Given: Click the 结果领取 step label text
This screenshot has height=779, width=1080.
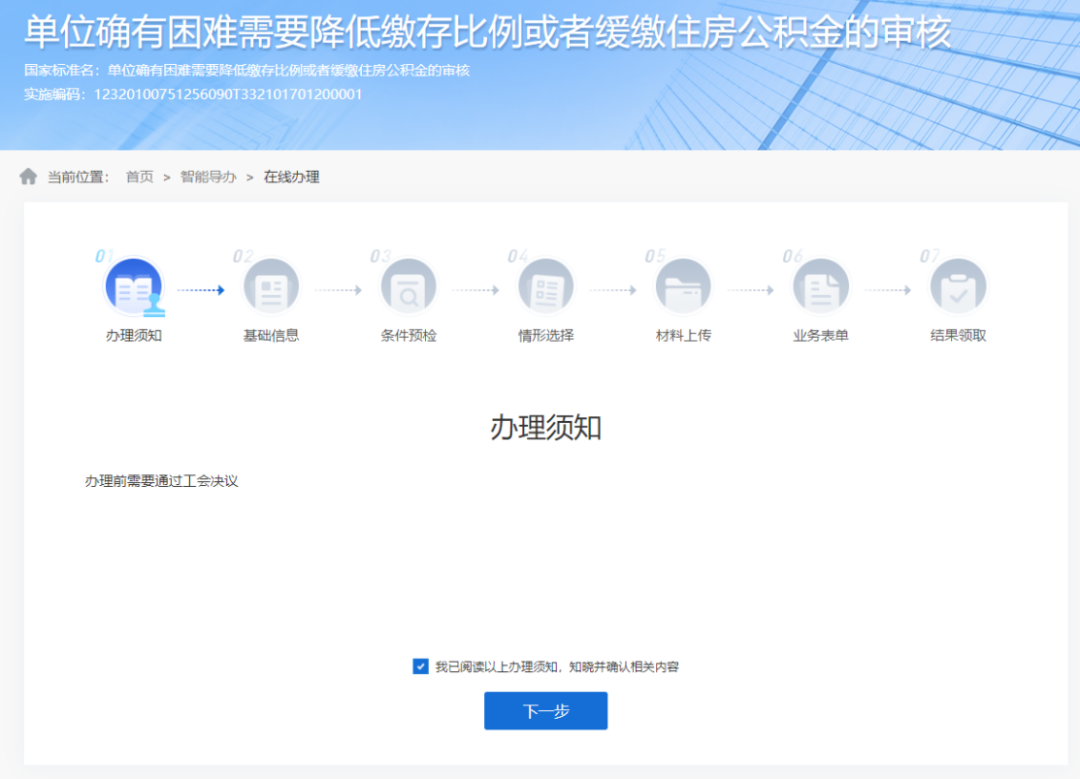Looking at the screenshot, I should pyautogui.click(x=958, y=334).
